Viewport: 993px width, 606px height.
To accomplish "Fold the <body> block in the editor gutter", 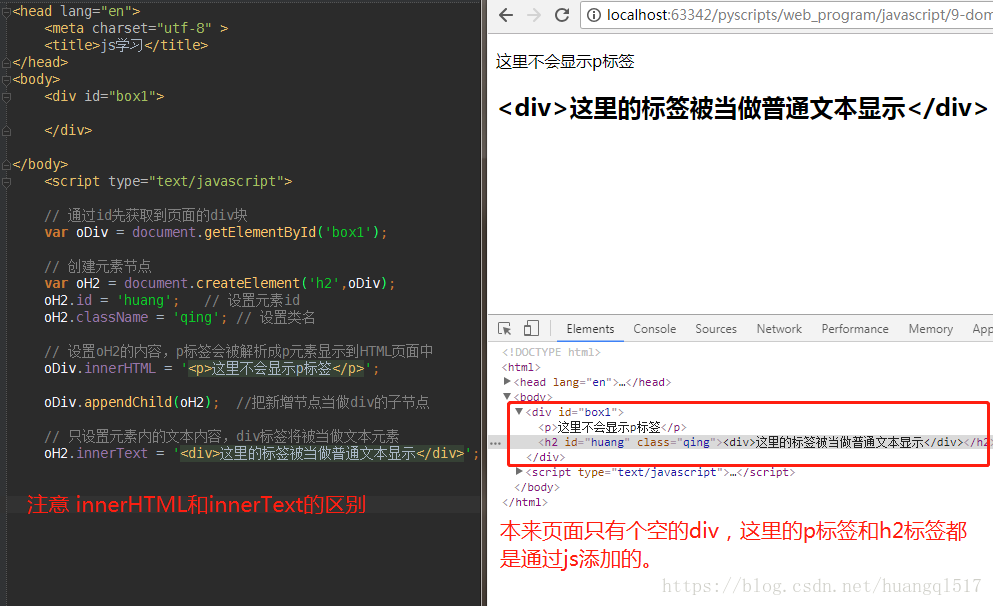I will point(6,80).
